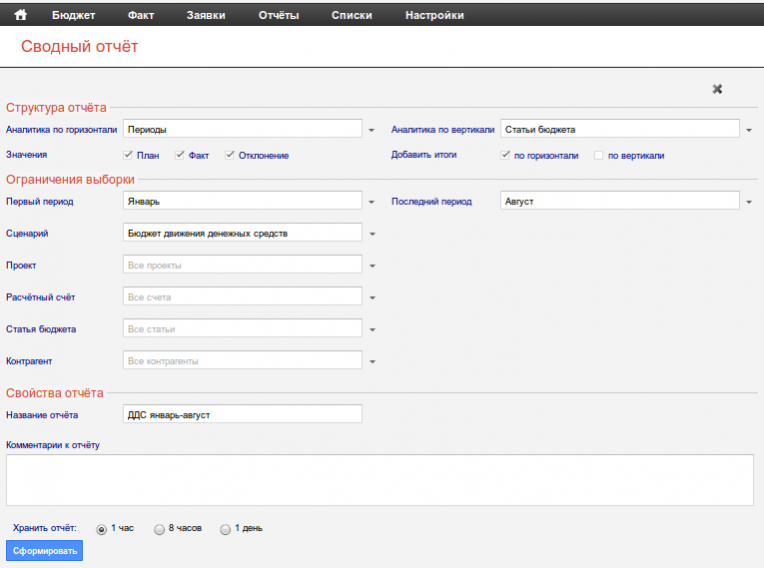Open the Контрагент dropdown arrow
This screenshot has width=764, height=568.
371,361
